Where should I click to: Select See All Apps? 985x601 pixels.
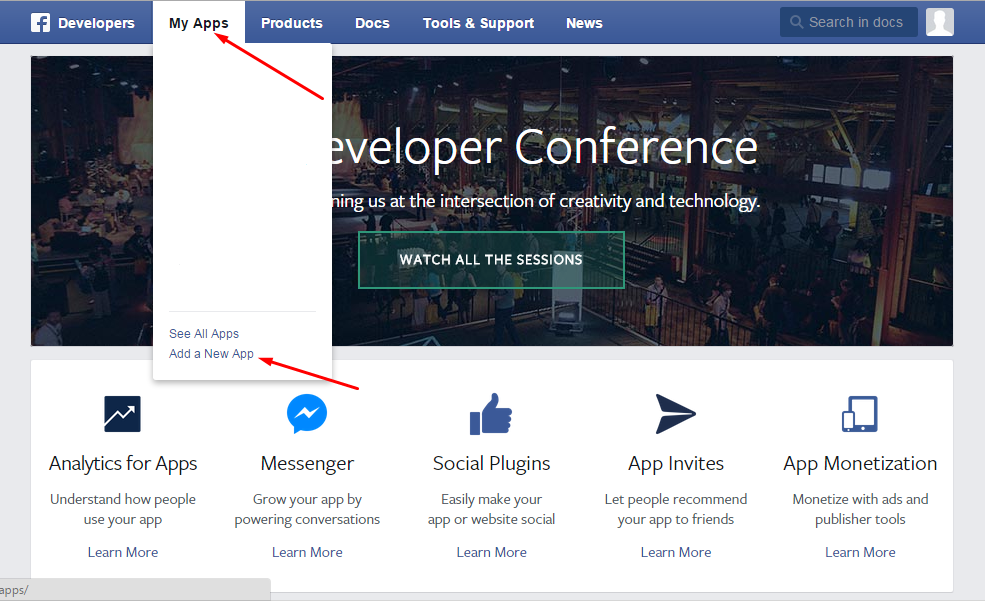[204, 333]
